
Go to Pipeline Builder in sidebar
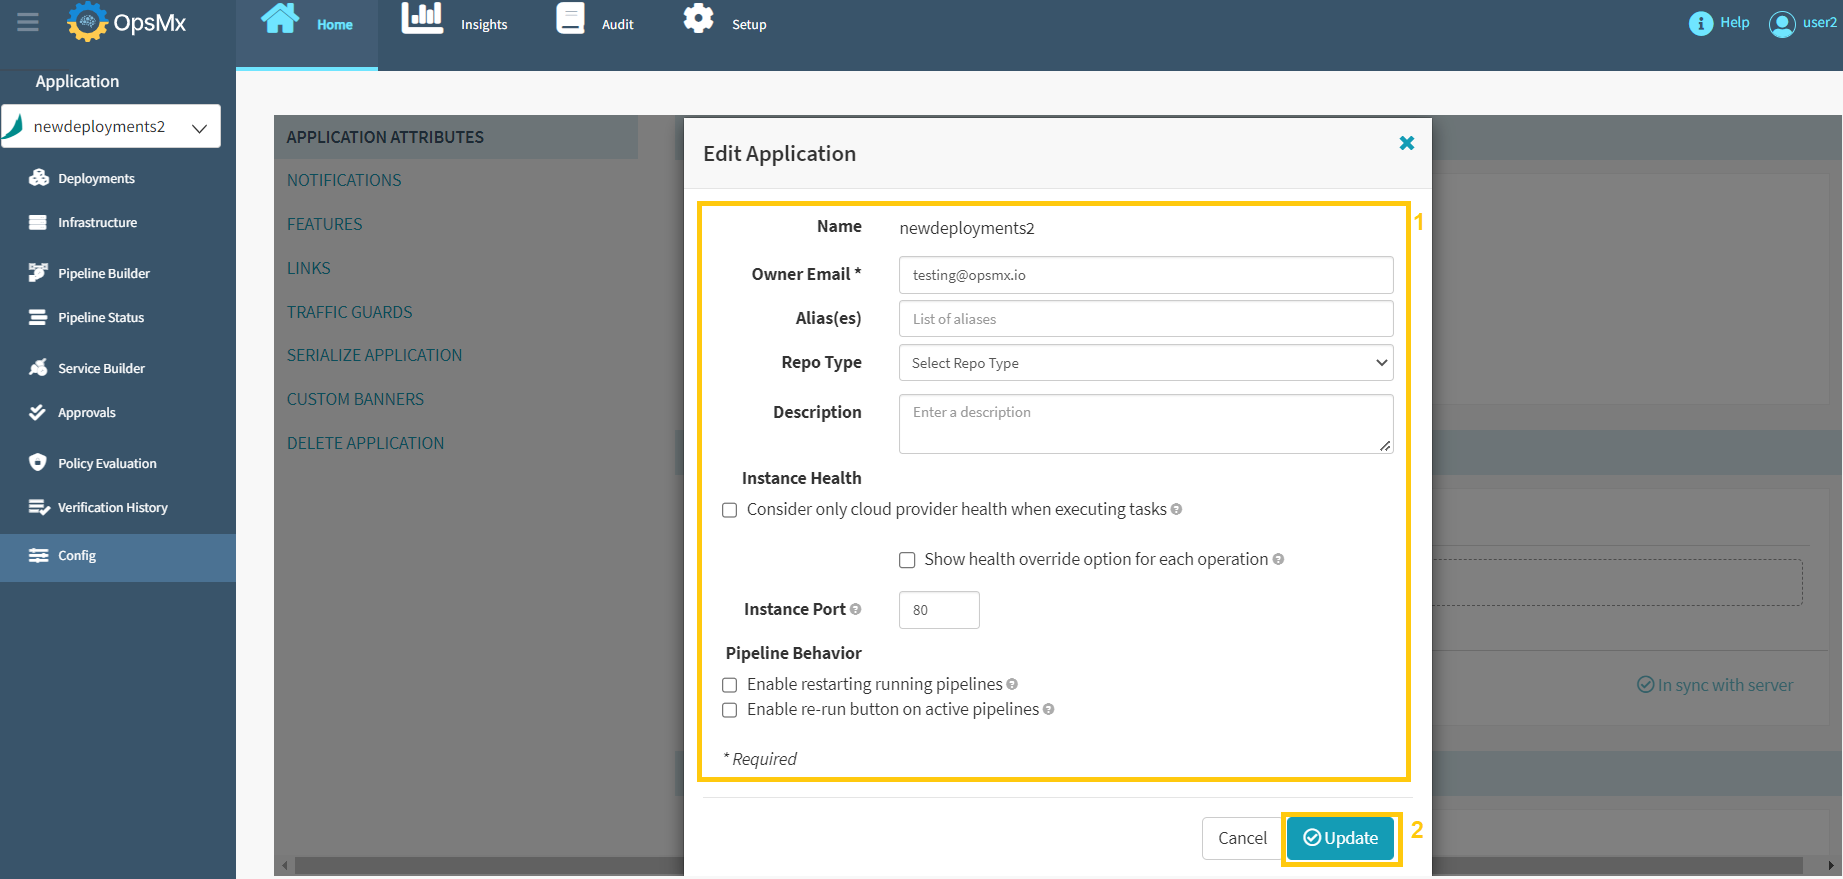click(103, 273)
